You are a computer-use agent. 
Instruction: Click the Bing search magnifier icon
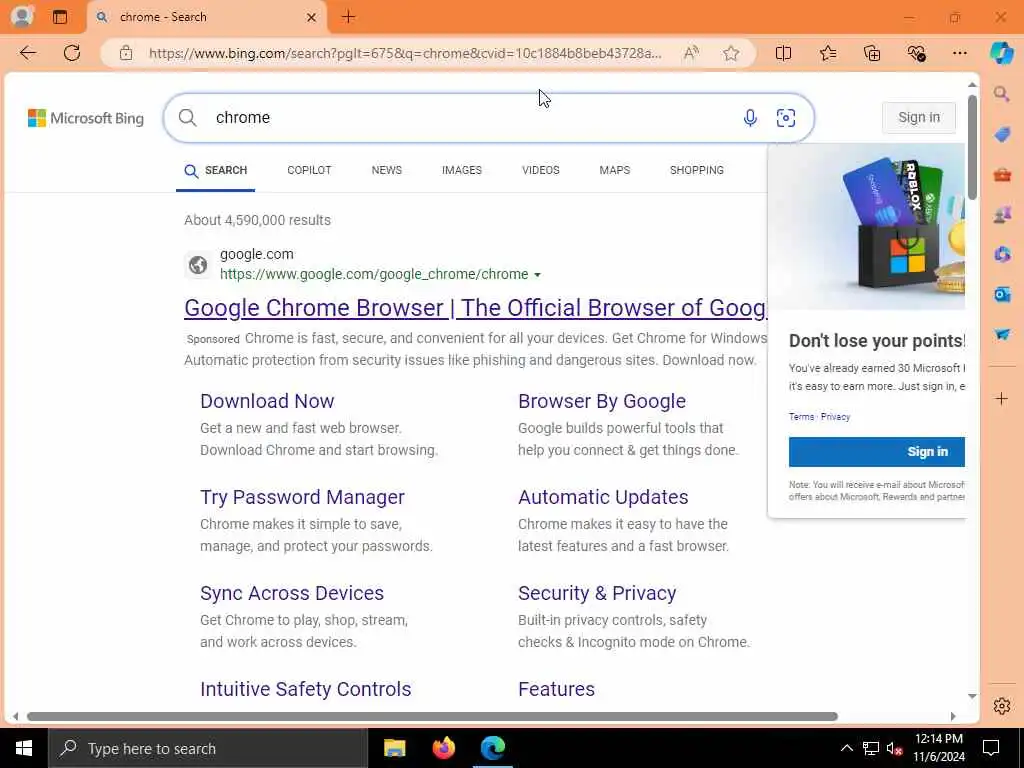click(187, 118)
